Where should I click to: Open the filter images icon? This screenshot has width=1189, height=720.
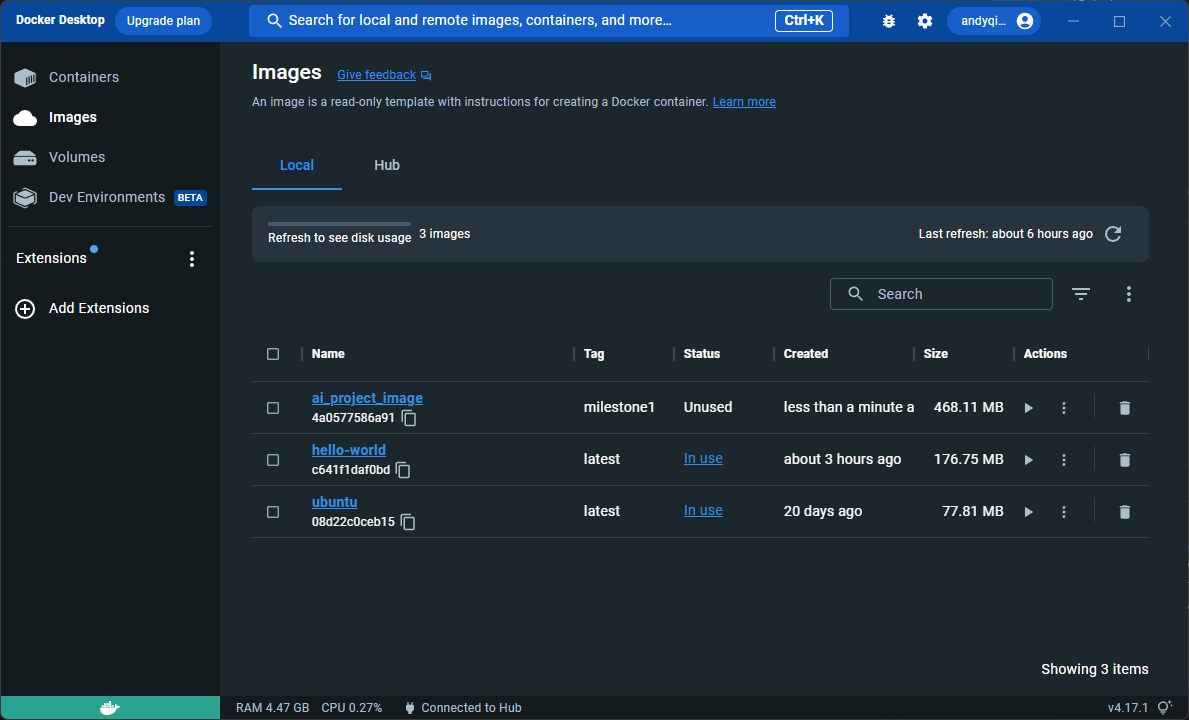click(1081, 294)
